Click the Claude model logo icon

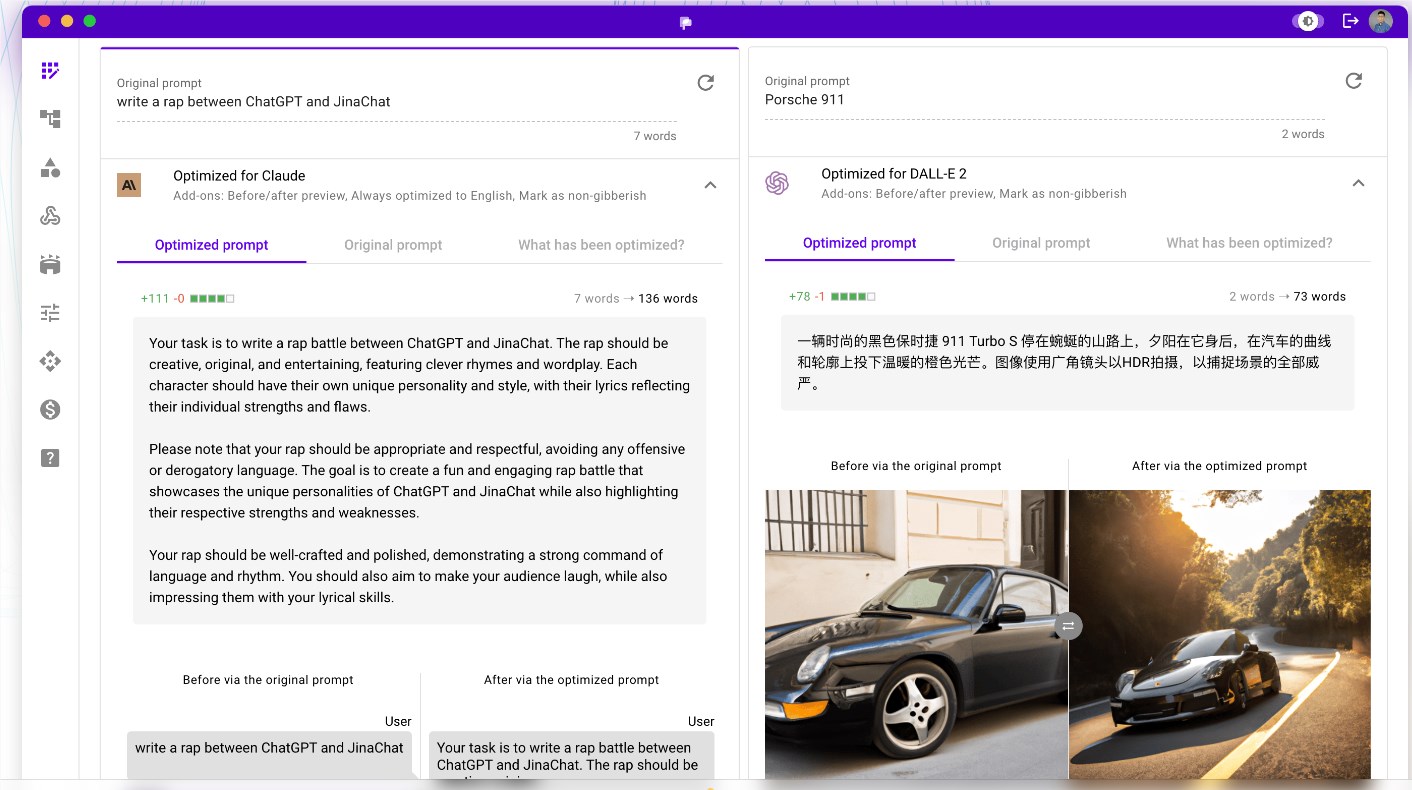129,185
